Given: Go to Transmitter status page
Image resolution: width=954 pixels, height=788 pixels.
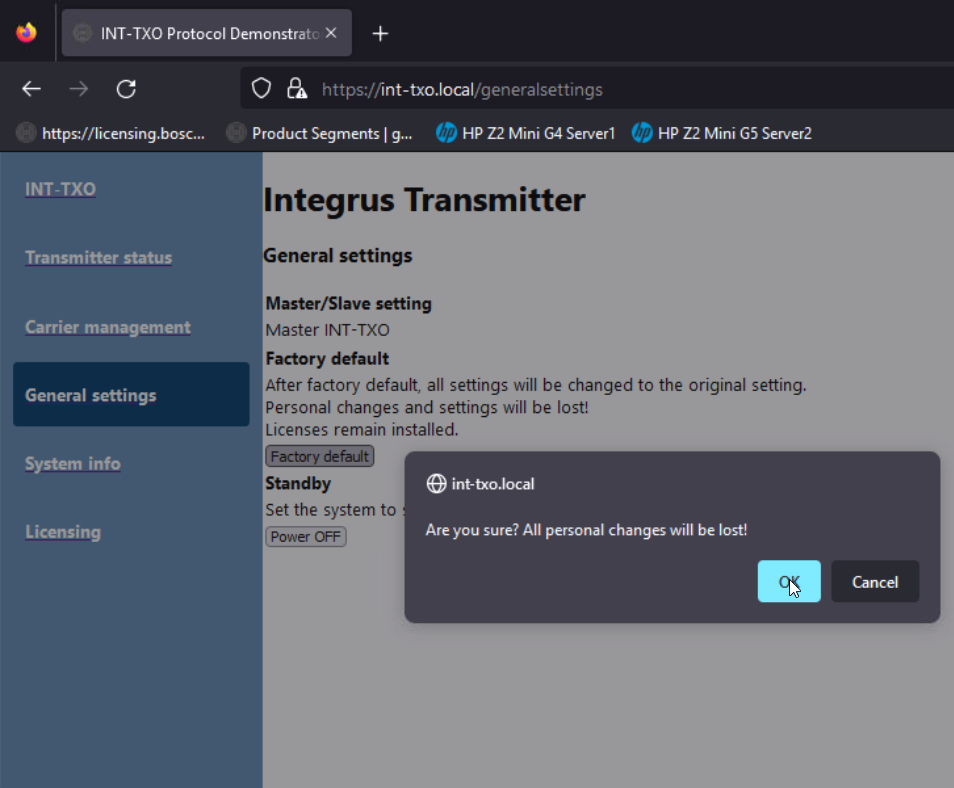Looking at the screenshot, I should tap(98, 257).
